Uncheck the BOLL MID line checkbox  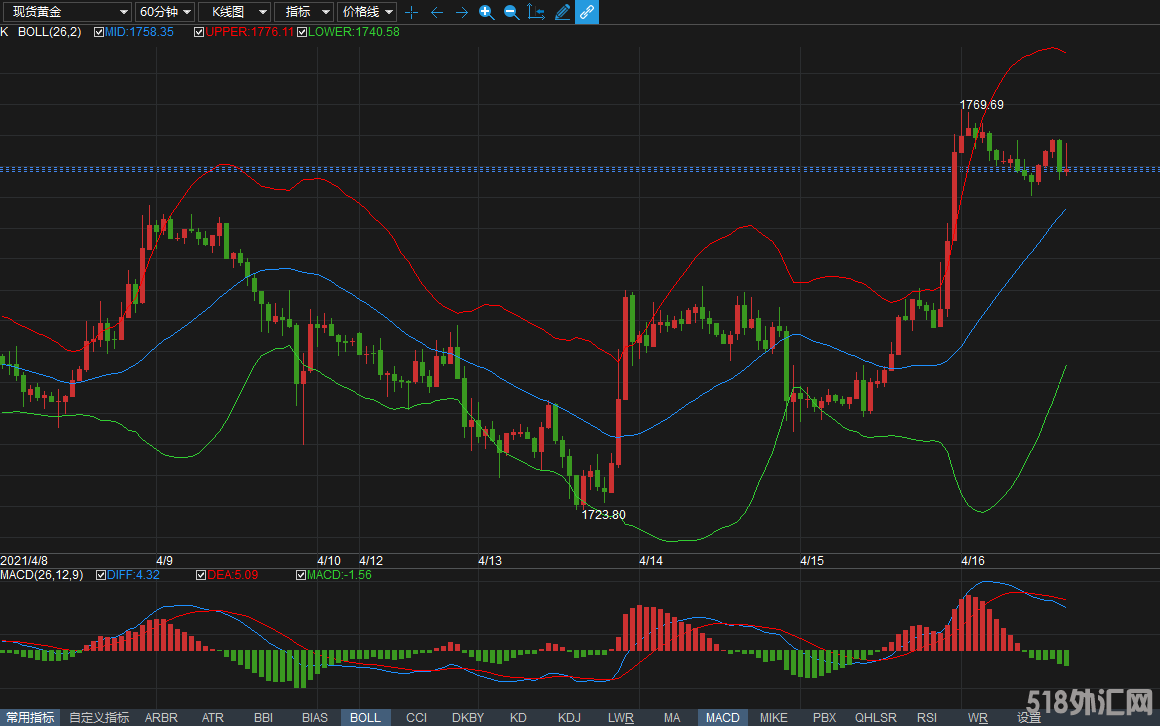99,32
